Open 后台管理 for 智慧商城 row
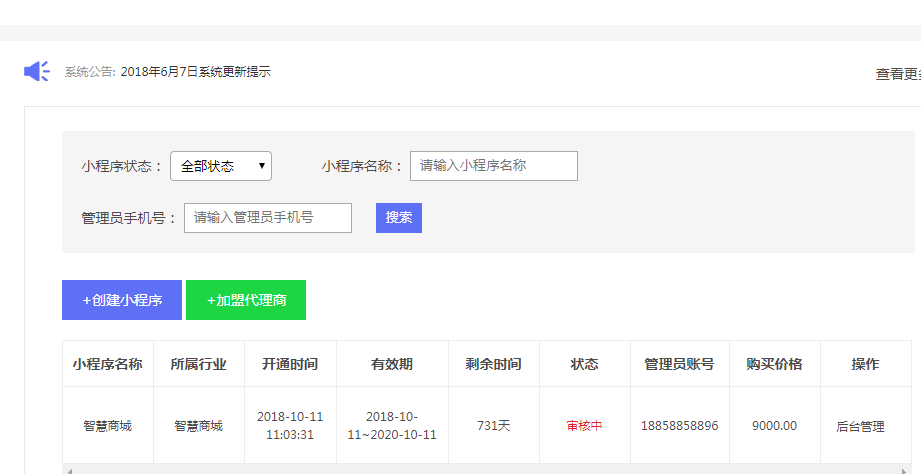The width and height of the screenshot is (921, 474). point(860,426)
